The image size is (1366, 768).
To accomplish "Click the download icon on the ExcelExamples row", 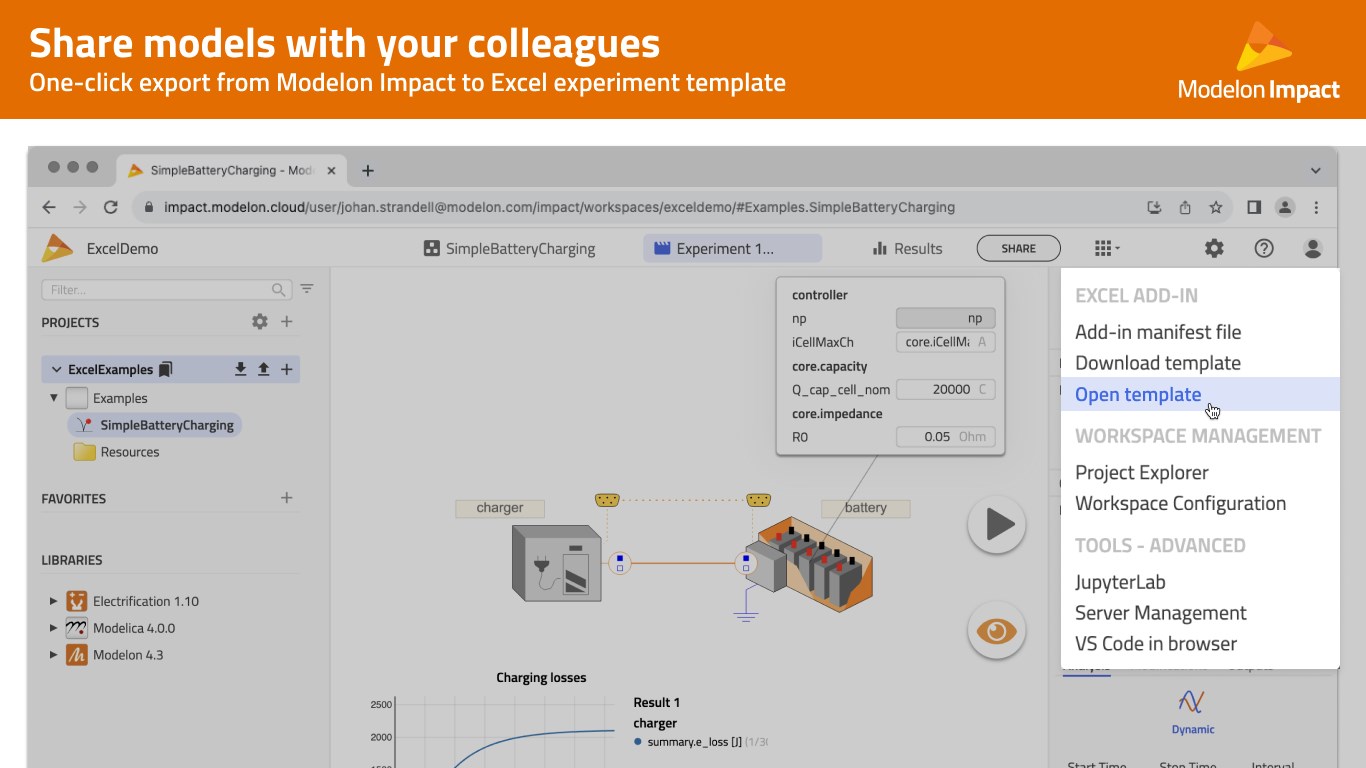I will (x=240, y=369).
